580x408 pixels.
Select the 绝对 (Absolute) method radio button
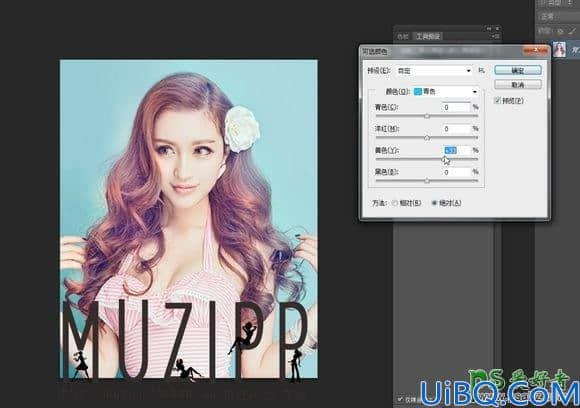434,203
